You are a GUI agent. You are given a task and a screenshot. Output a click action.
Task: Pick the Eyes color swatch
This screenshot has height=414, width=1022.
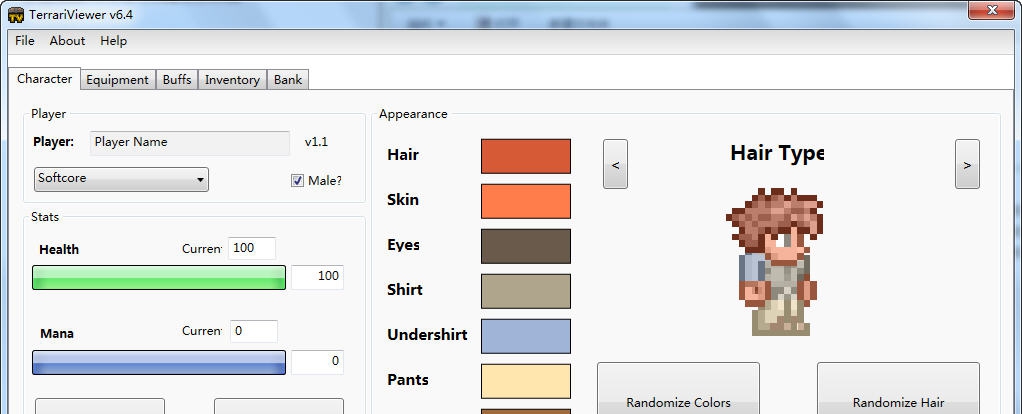point(526,246)
